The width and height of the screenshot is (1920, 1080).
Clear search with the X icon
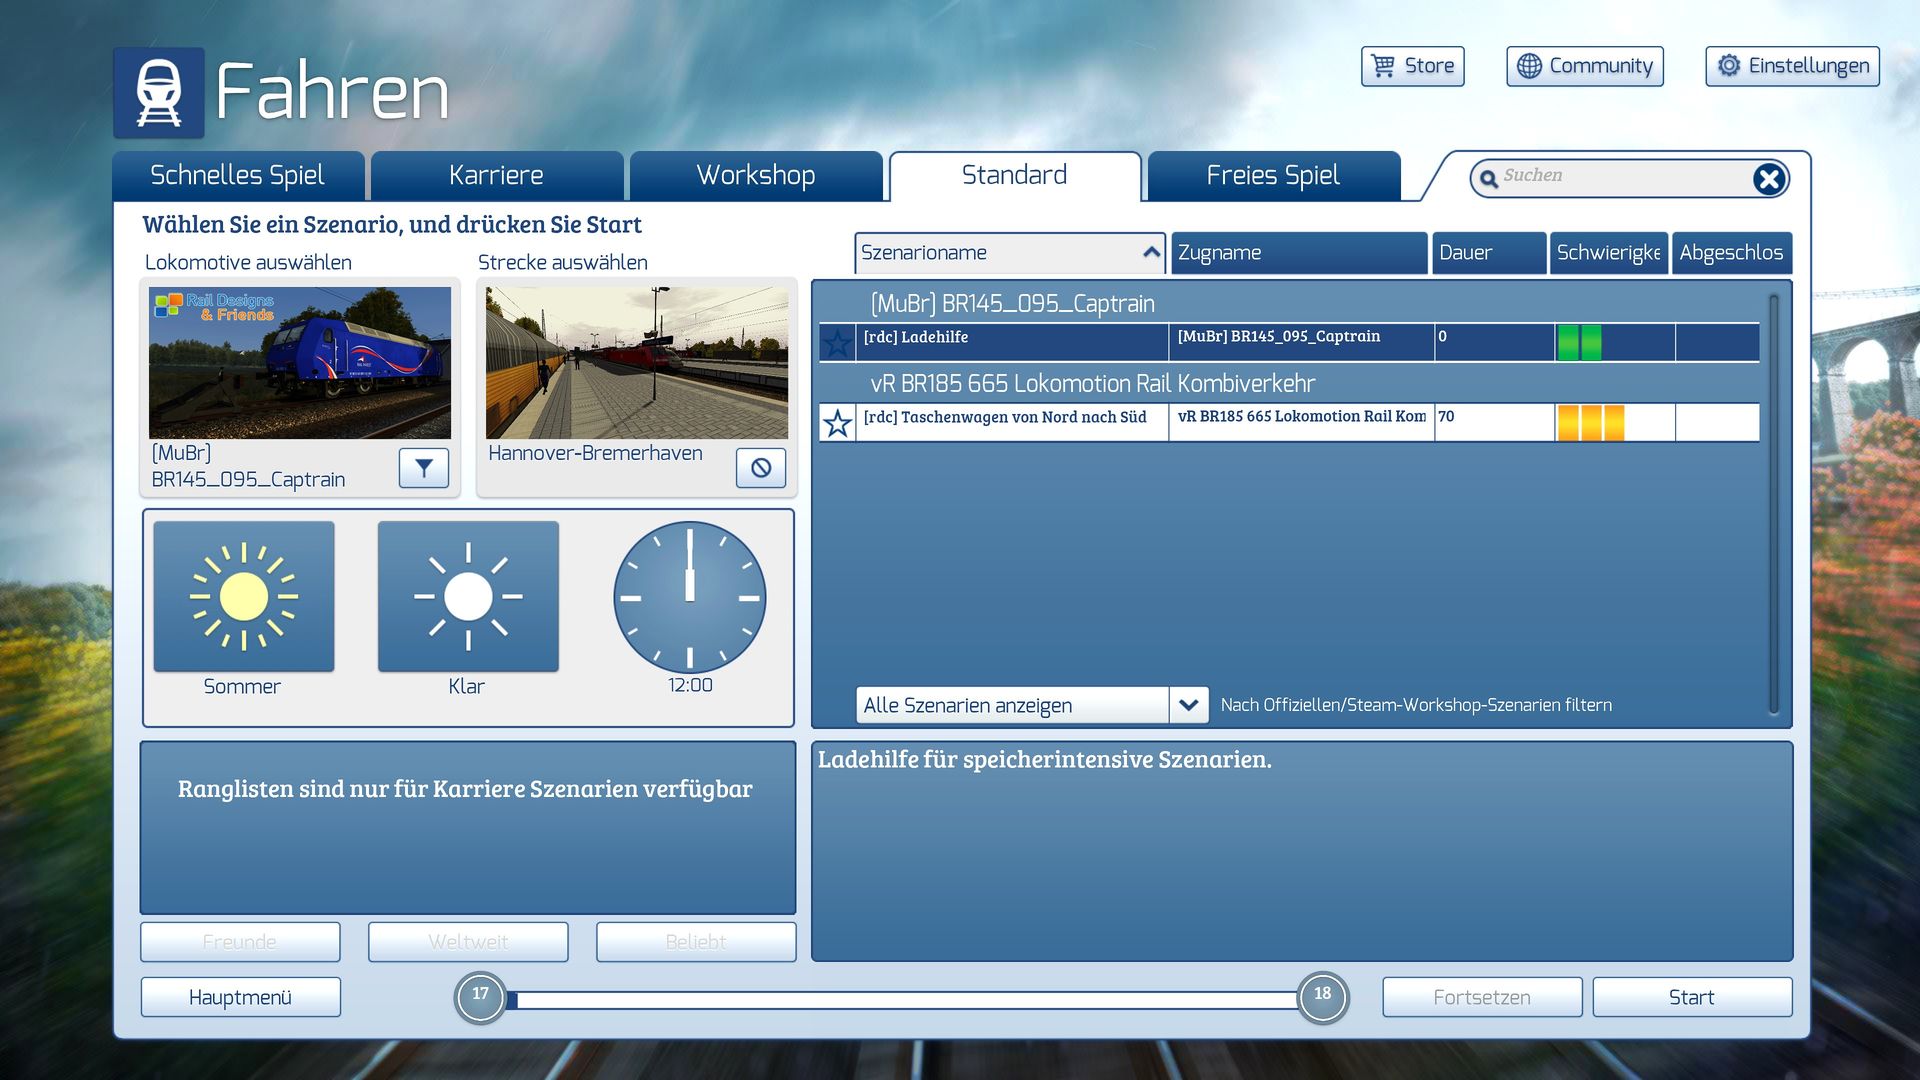(x=1768, y=179)
